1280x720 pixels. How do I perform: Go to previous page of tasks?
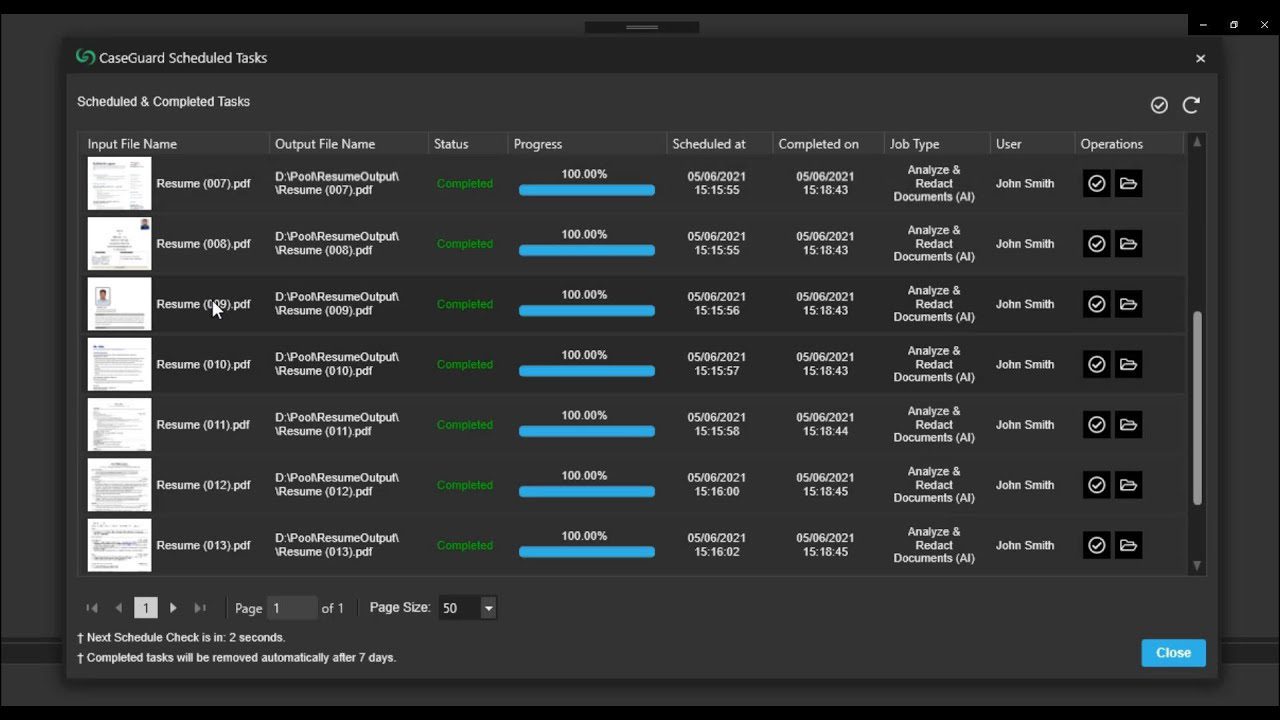[x=119, y=608]
